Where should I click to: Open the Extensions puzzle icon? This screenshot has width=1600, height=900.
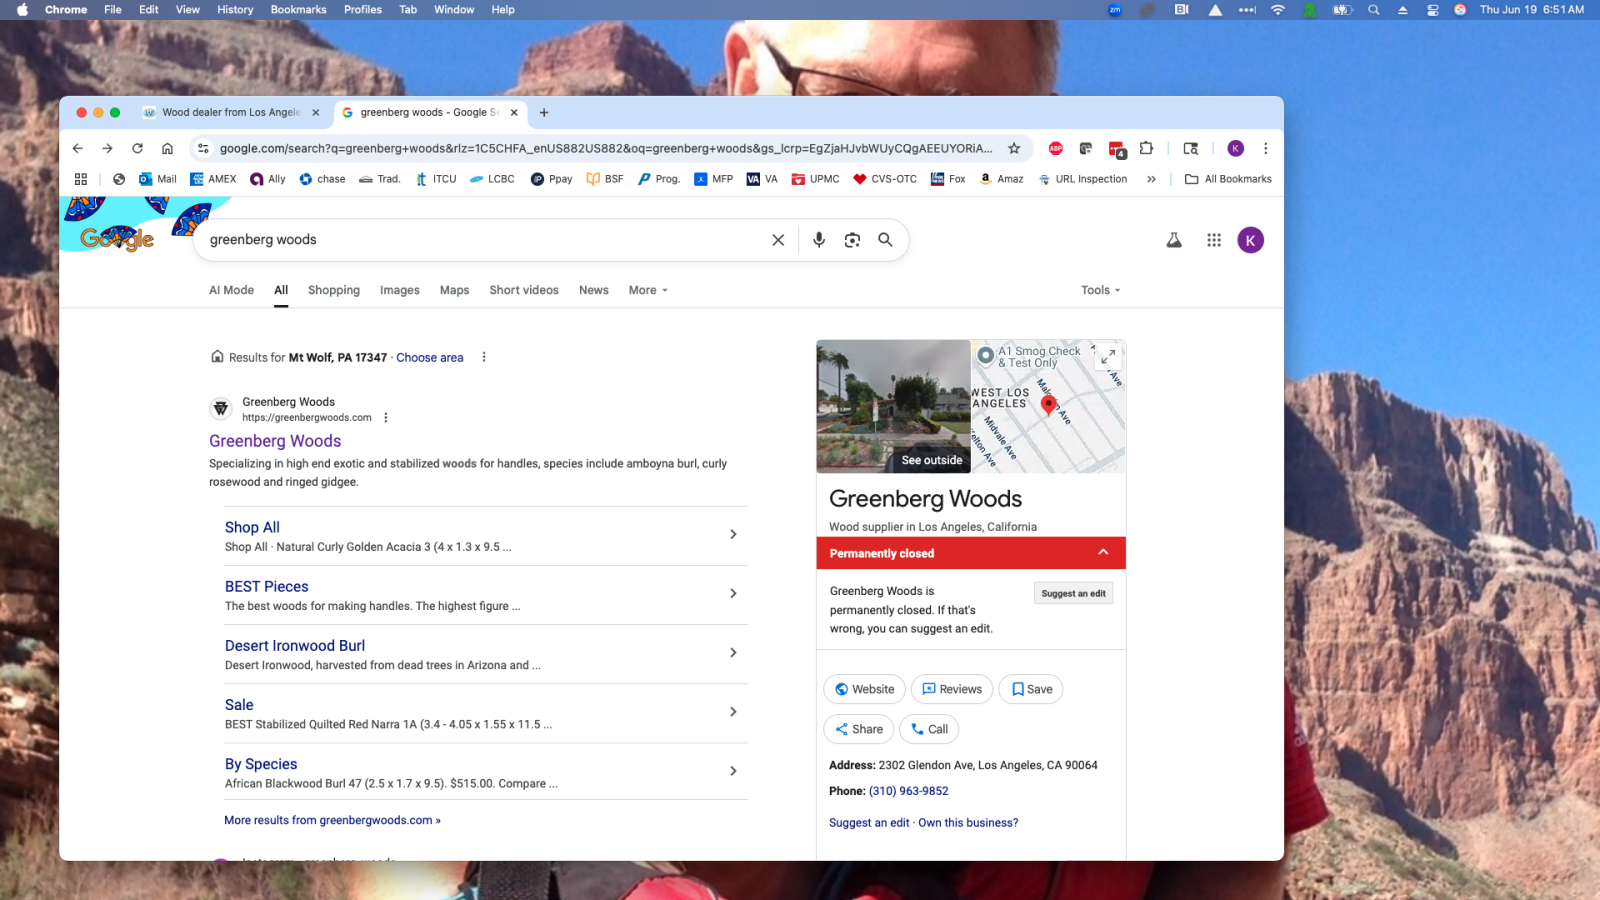coord(1146,148)
